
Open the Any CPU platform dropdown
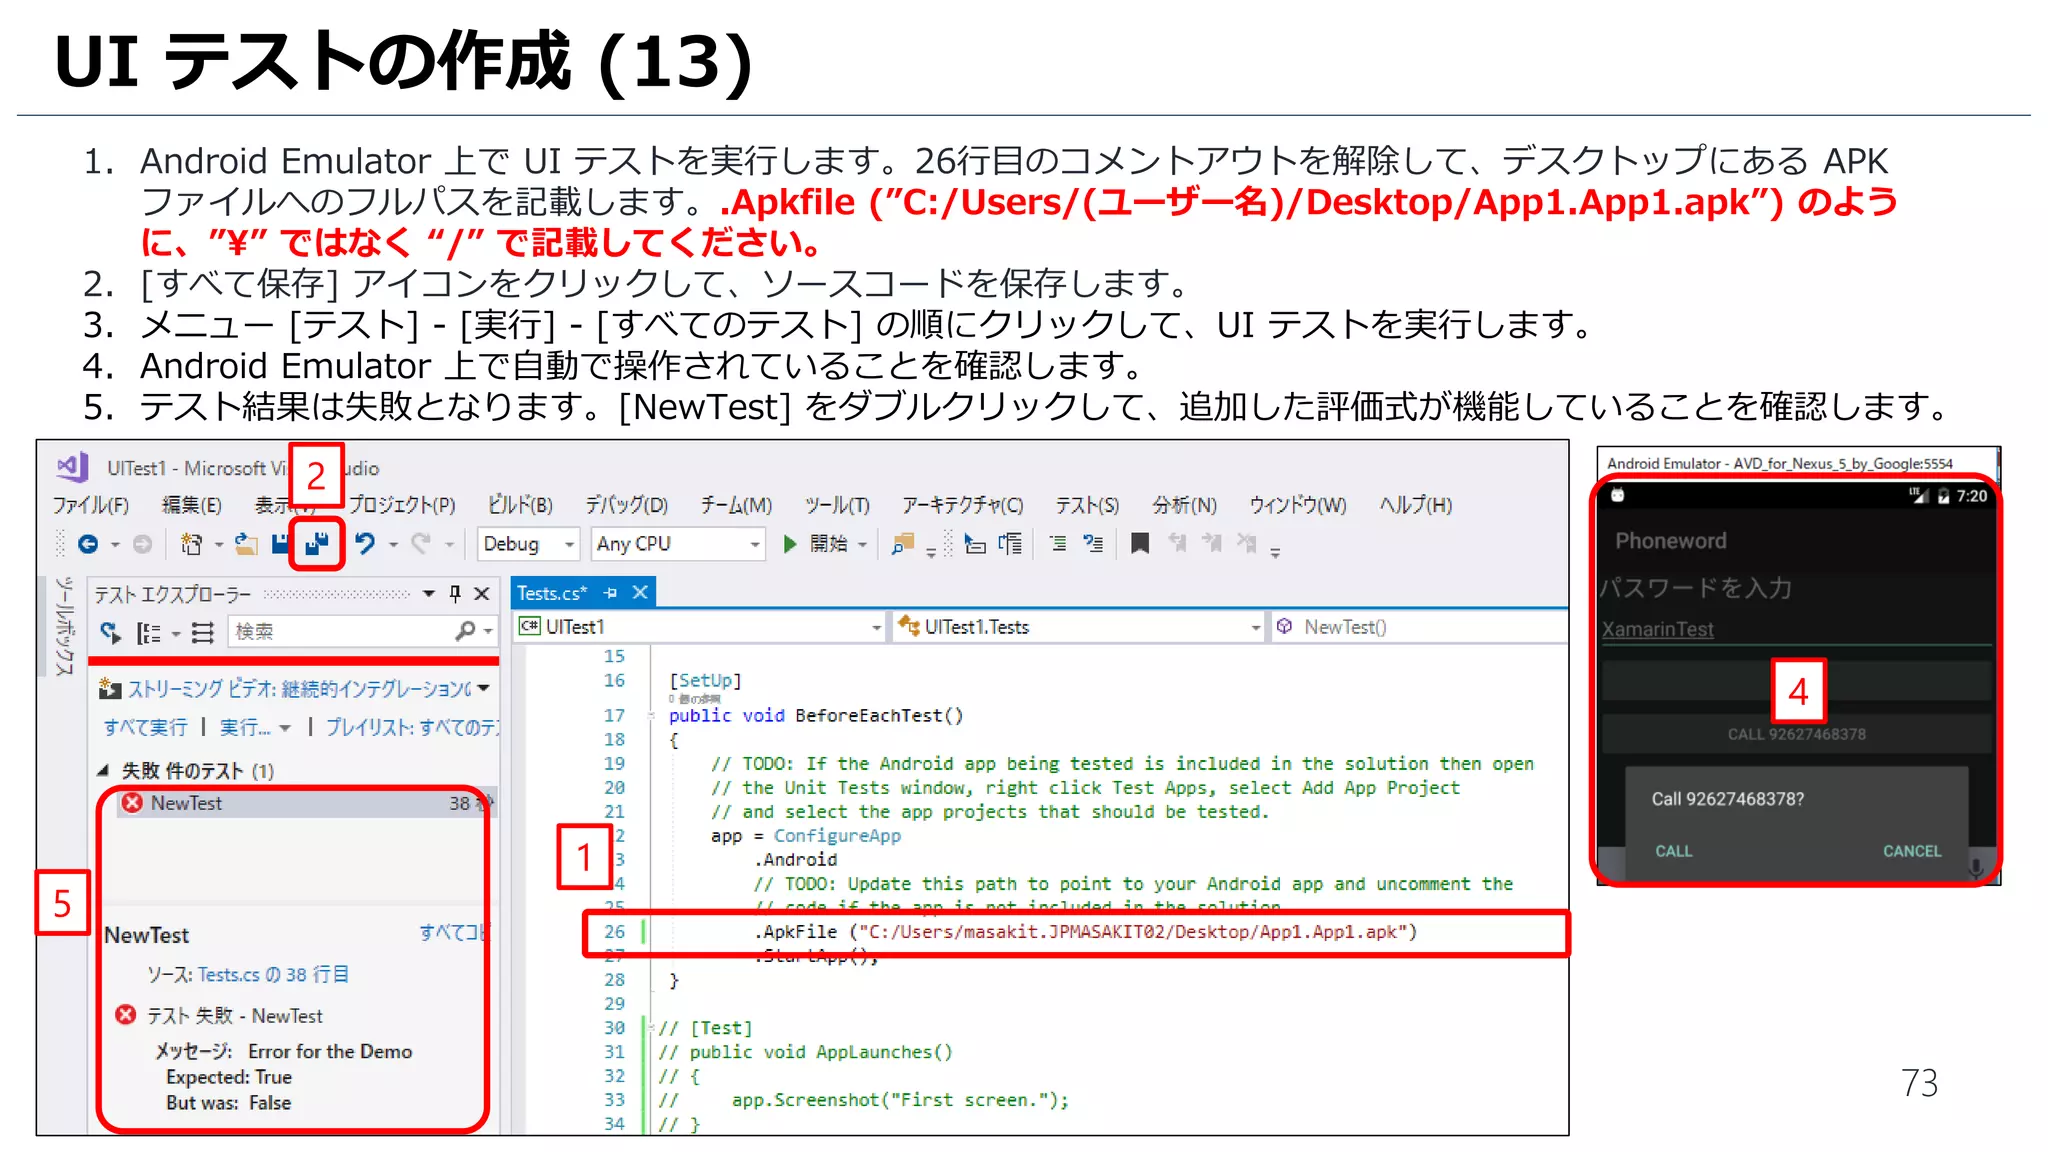[x=678, y=544]
